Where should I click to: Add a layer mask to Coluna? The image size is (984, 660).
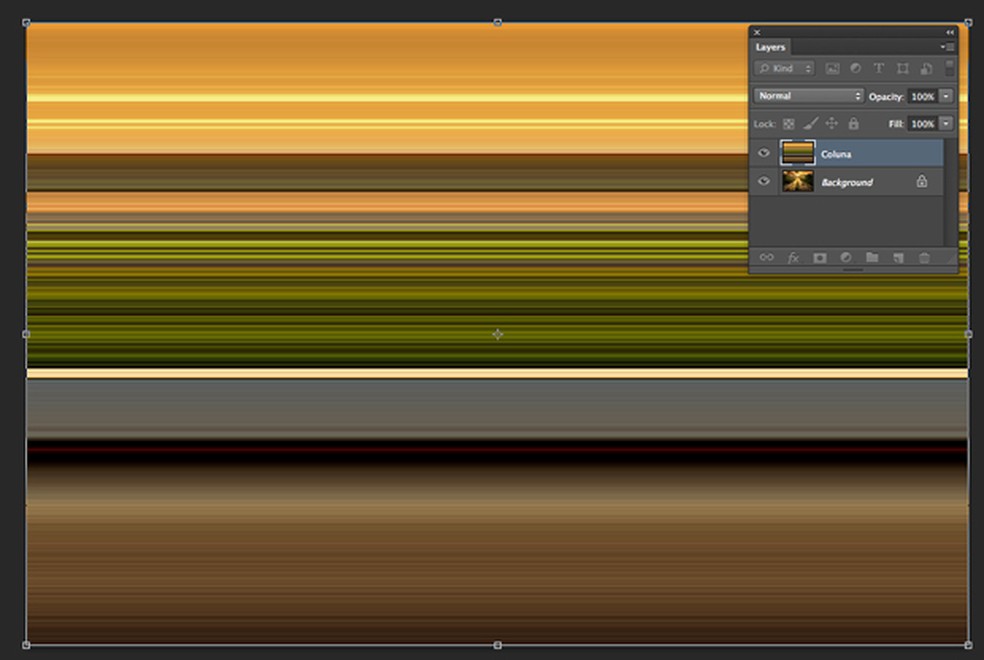(x=819, y=258)
